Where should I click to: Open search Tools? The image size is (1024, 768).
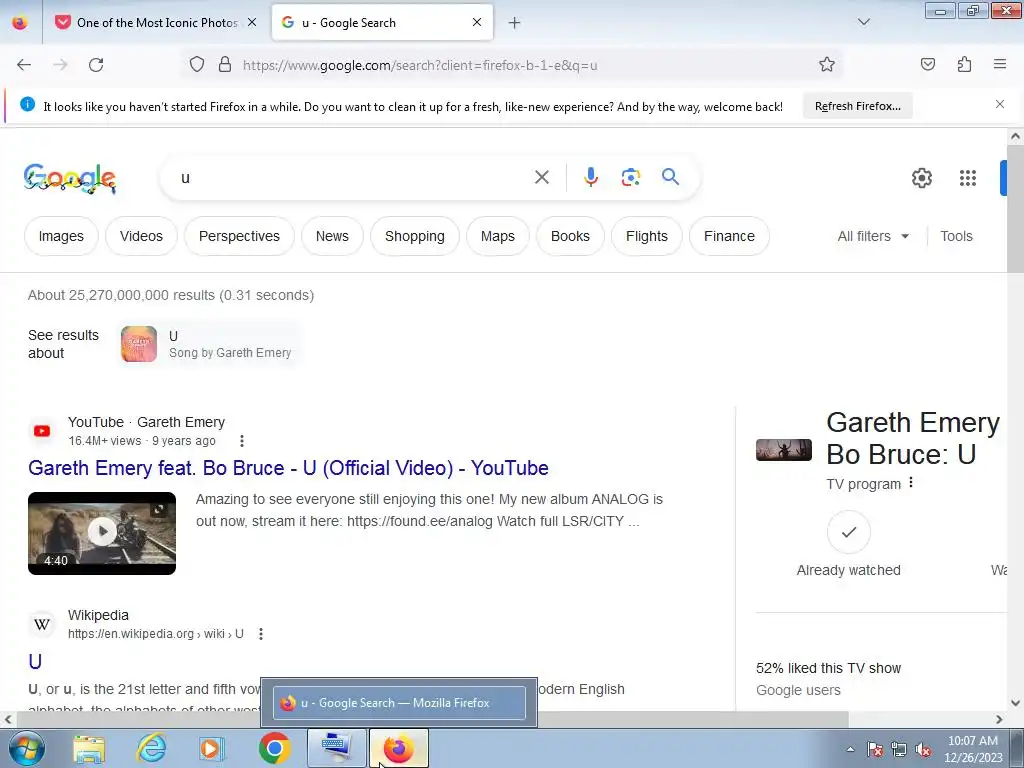956,236
